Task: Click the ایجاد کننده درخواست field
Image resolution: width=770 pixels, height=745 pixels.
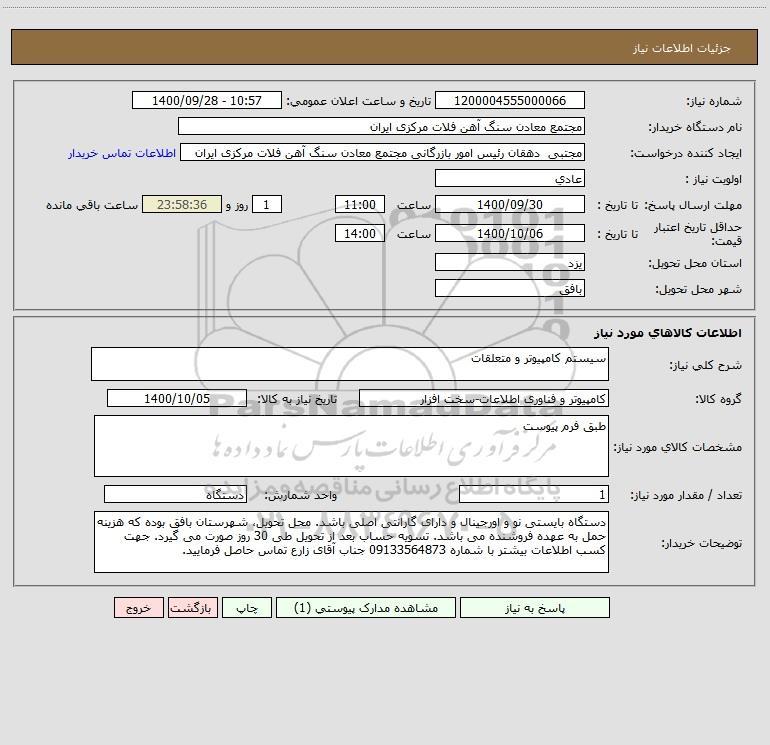Action: 383,152
